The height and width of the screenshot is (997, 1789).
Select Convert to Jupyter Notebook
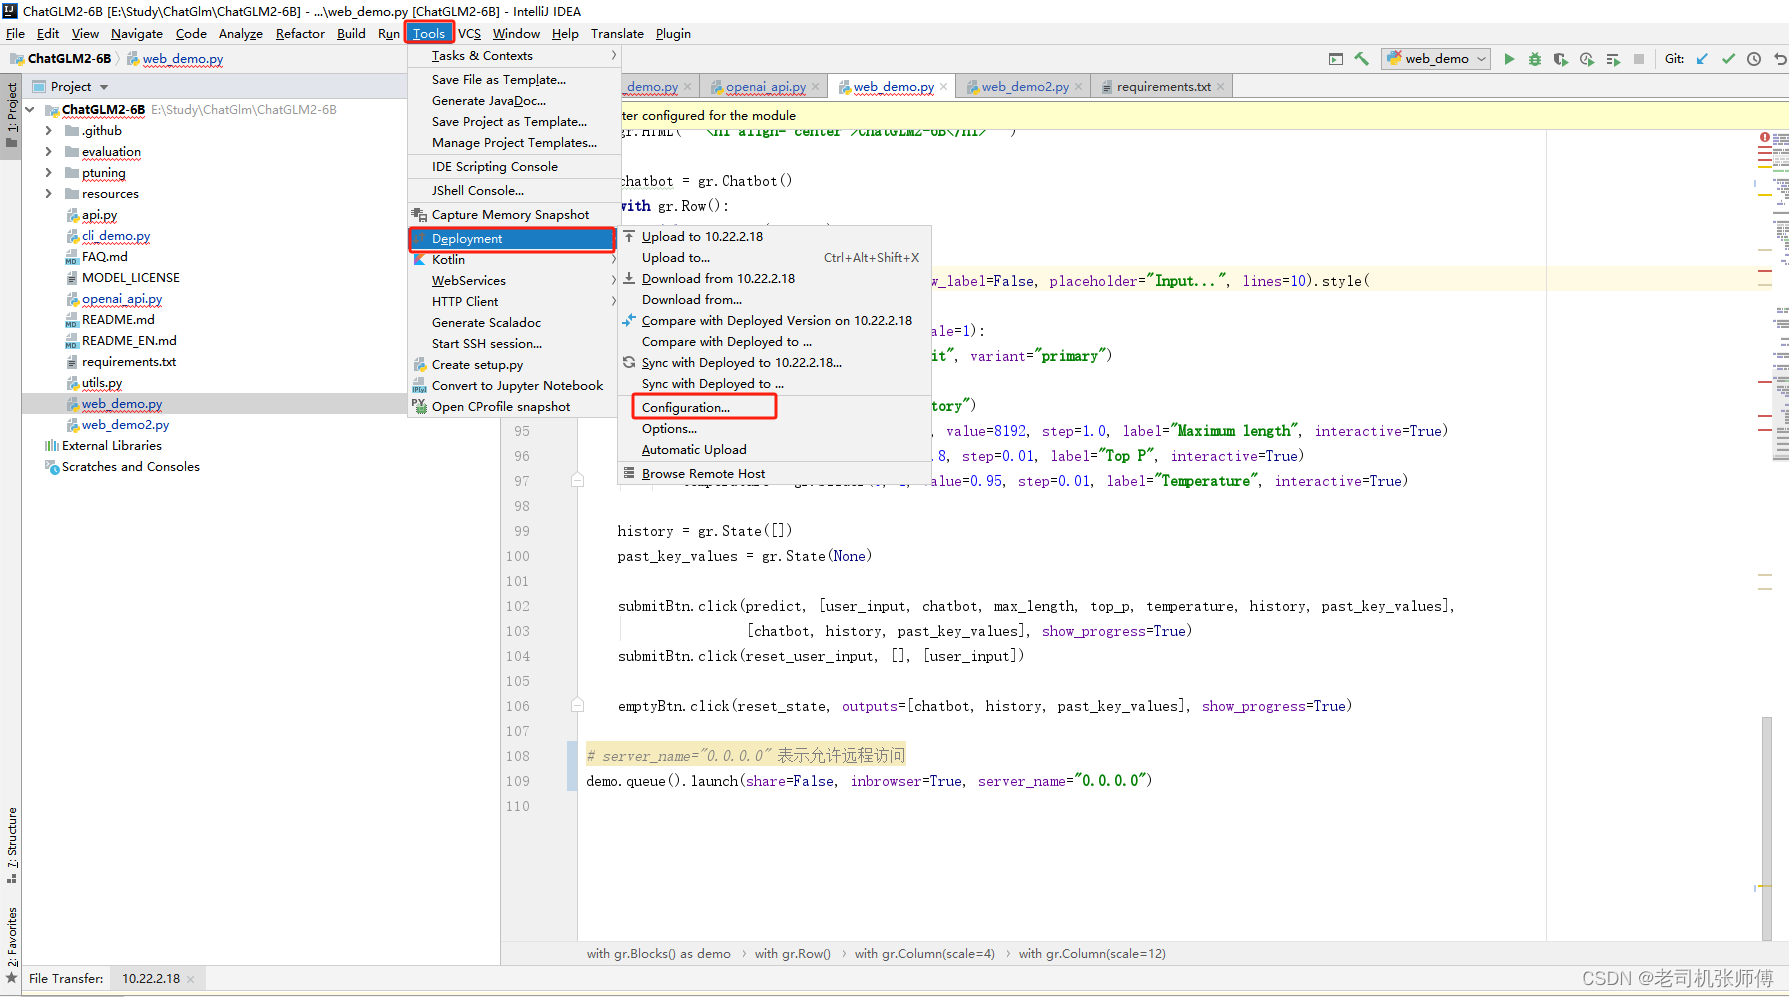coord(517,386)
